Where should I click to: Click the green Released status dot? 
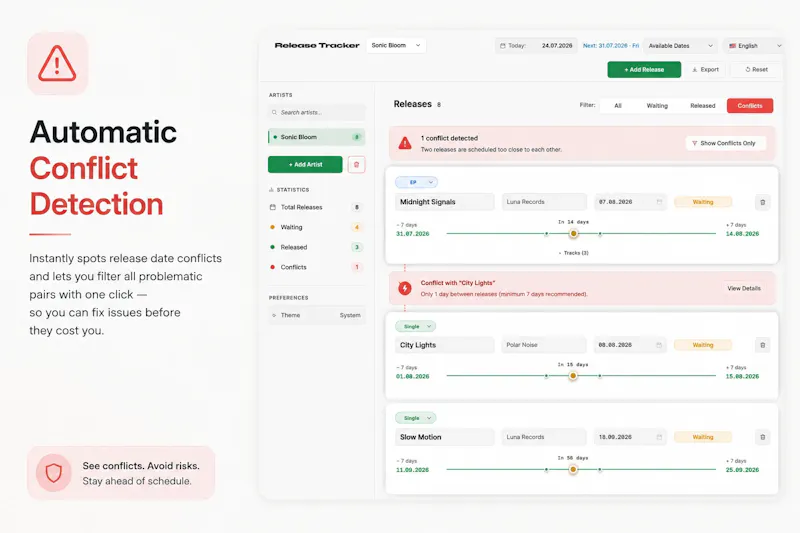point(272,247)
